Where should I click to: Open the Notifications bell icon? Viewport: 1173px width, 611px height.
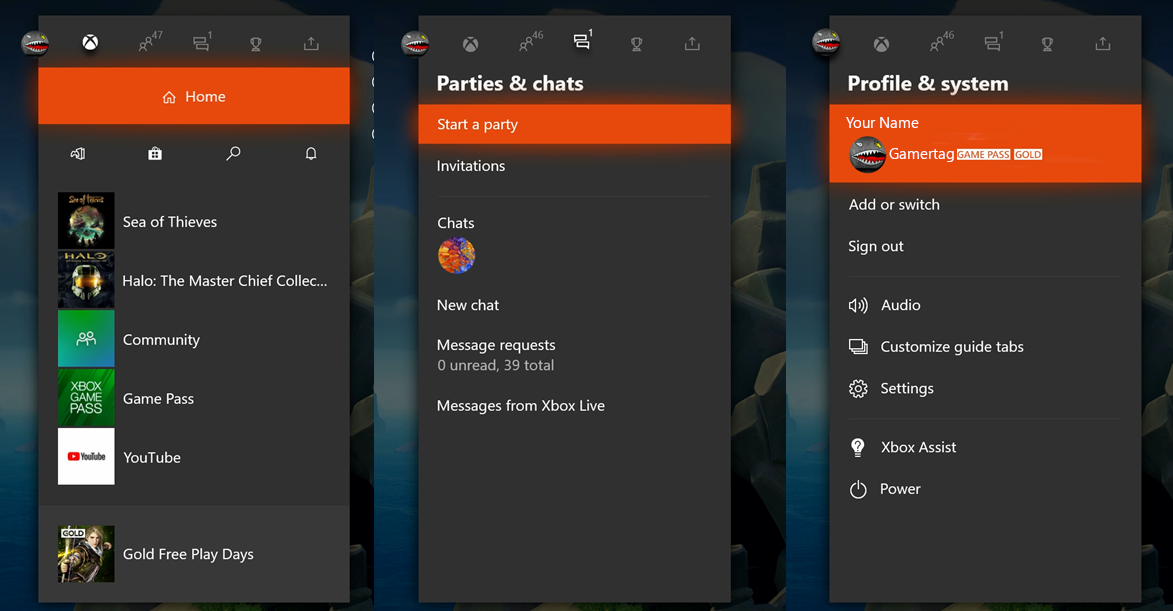311,153
